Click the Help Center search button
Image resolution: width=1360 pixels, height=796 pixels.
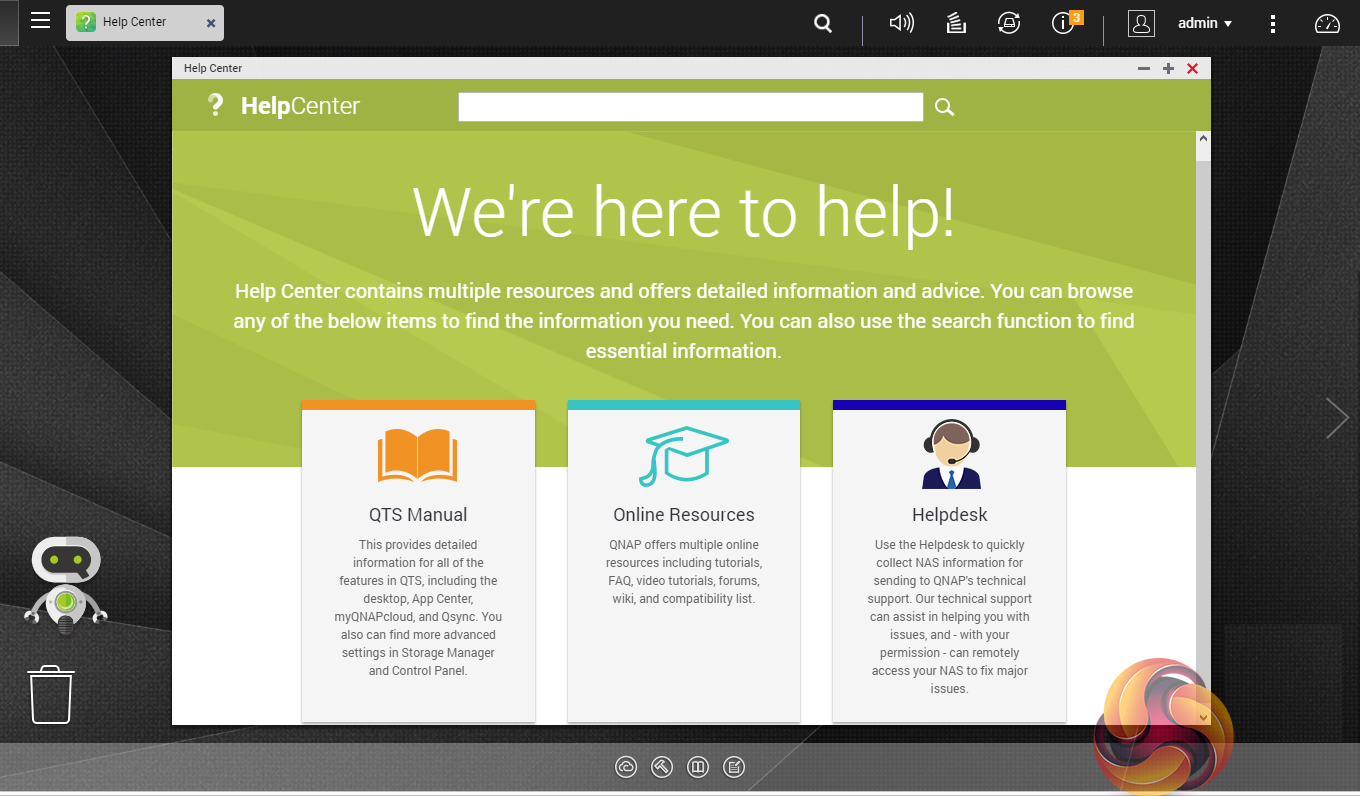(944, 107)
